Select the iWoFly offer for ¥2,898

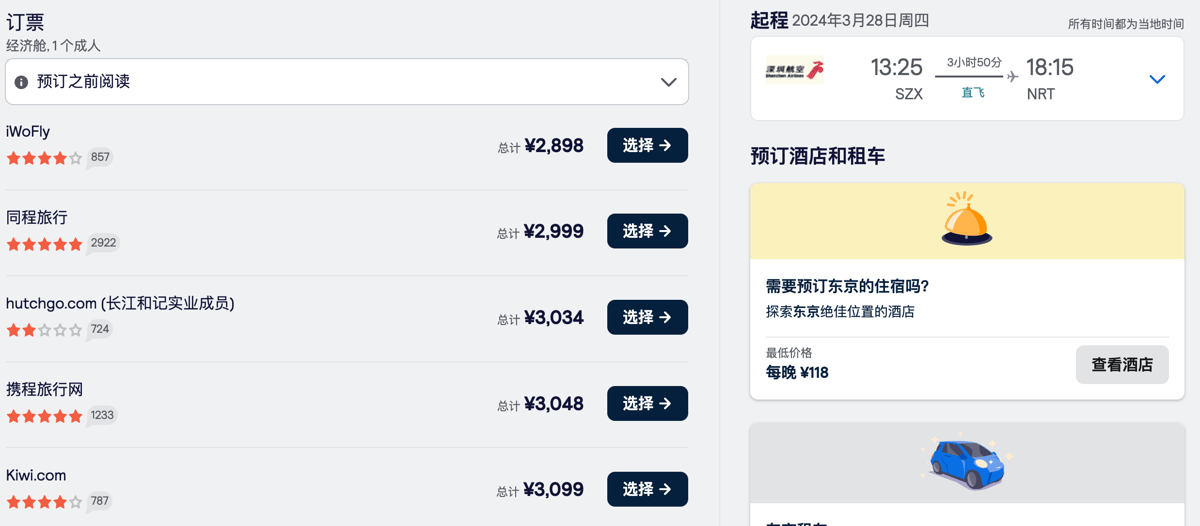pyautogui.click(x=647, y=145)
